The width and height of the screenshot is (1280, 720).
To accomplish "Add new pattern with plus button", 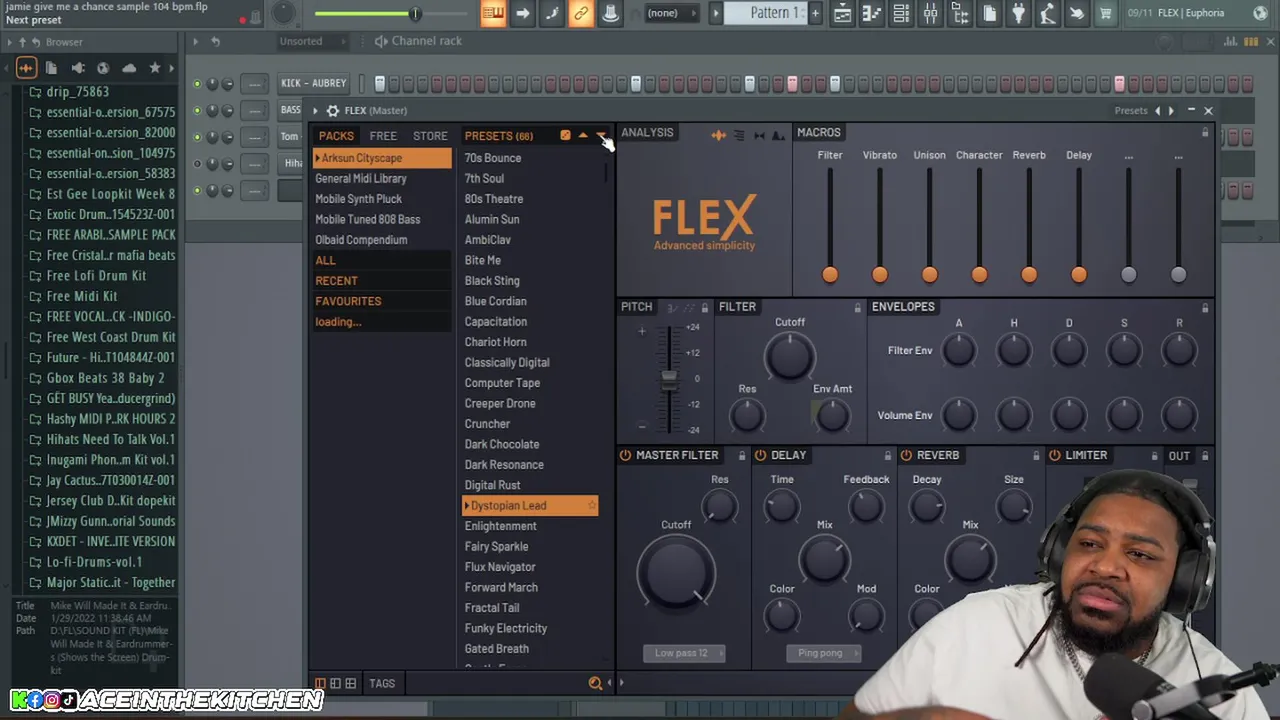I will coord(815,13).
